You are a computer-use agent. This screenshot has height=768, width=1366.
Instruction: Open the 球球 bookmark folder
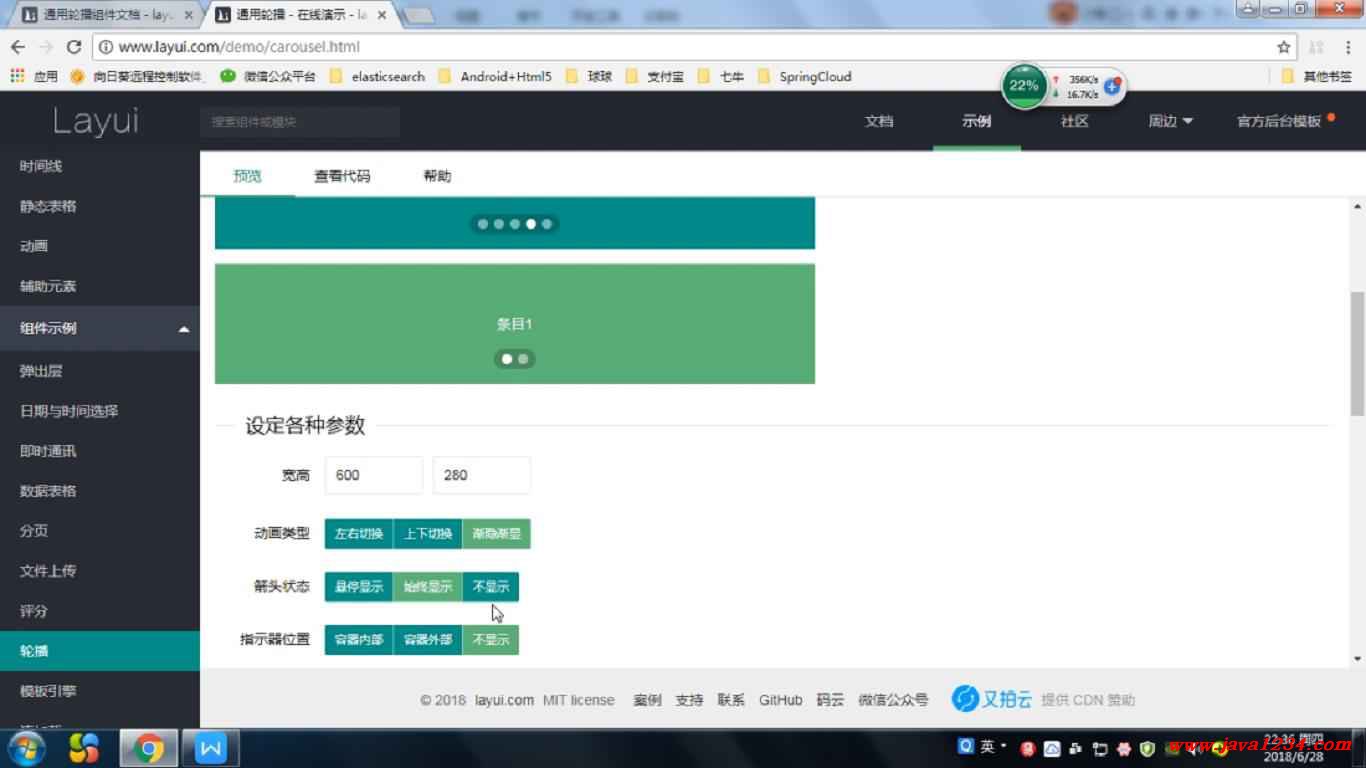point(589,76)
